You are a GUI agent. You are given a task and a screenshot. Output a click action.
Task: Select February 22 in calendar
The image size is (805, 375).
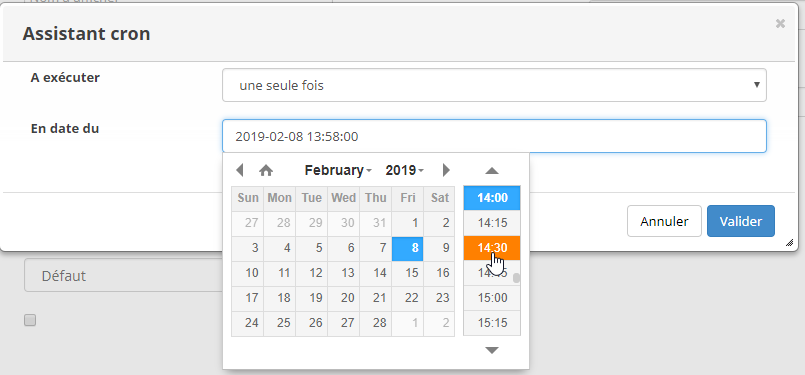point(408,298)
